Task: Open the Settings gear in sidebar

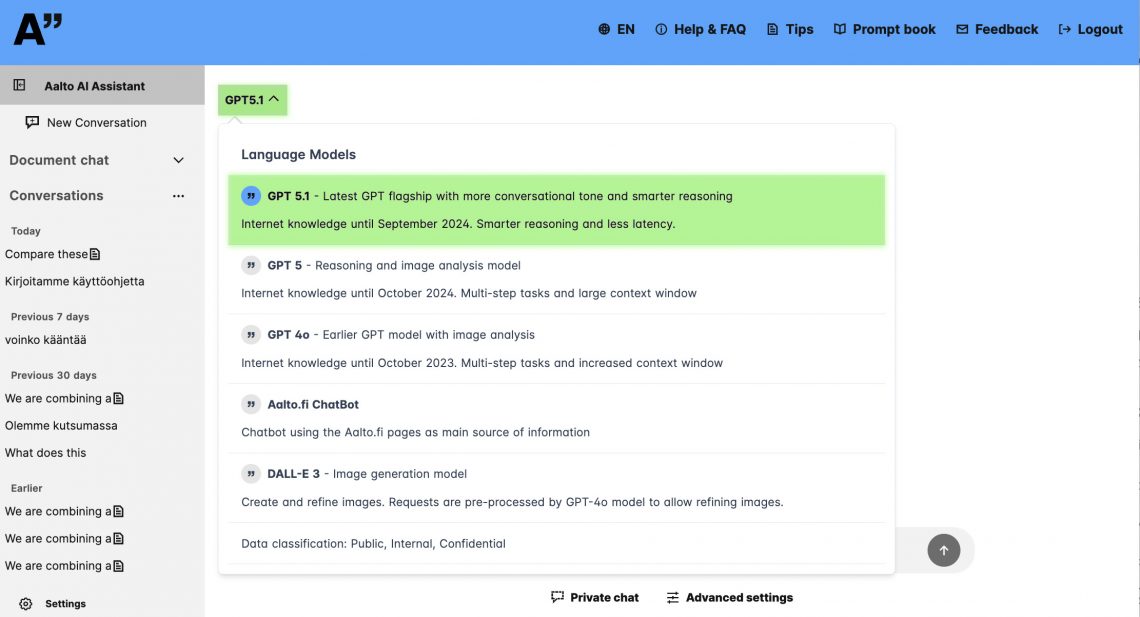Action: point(27,604)
